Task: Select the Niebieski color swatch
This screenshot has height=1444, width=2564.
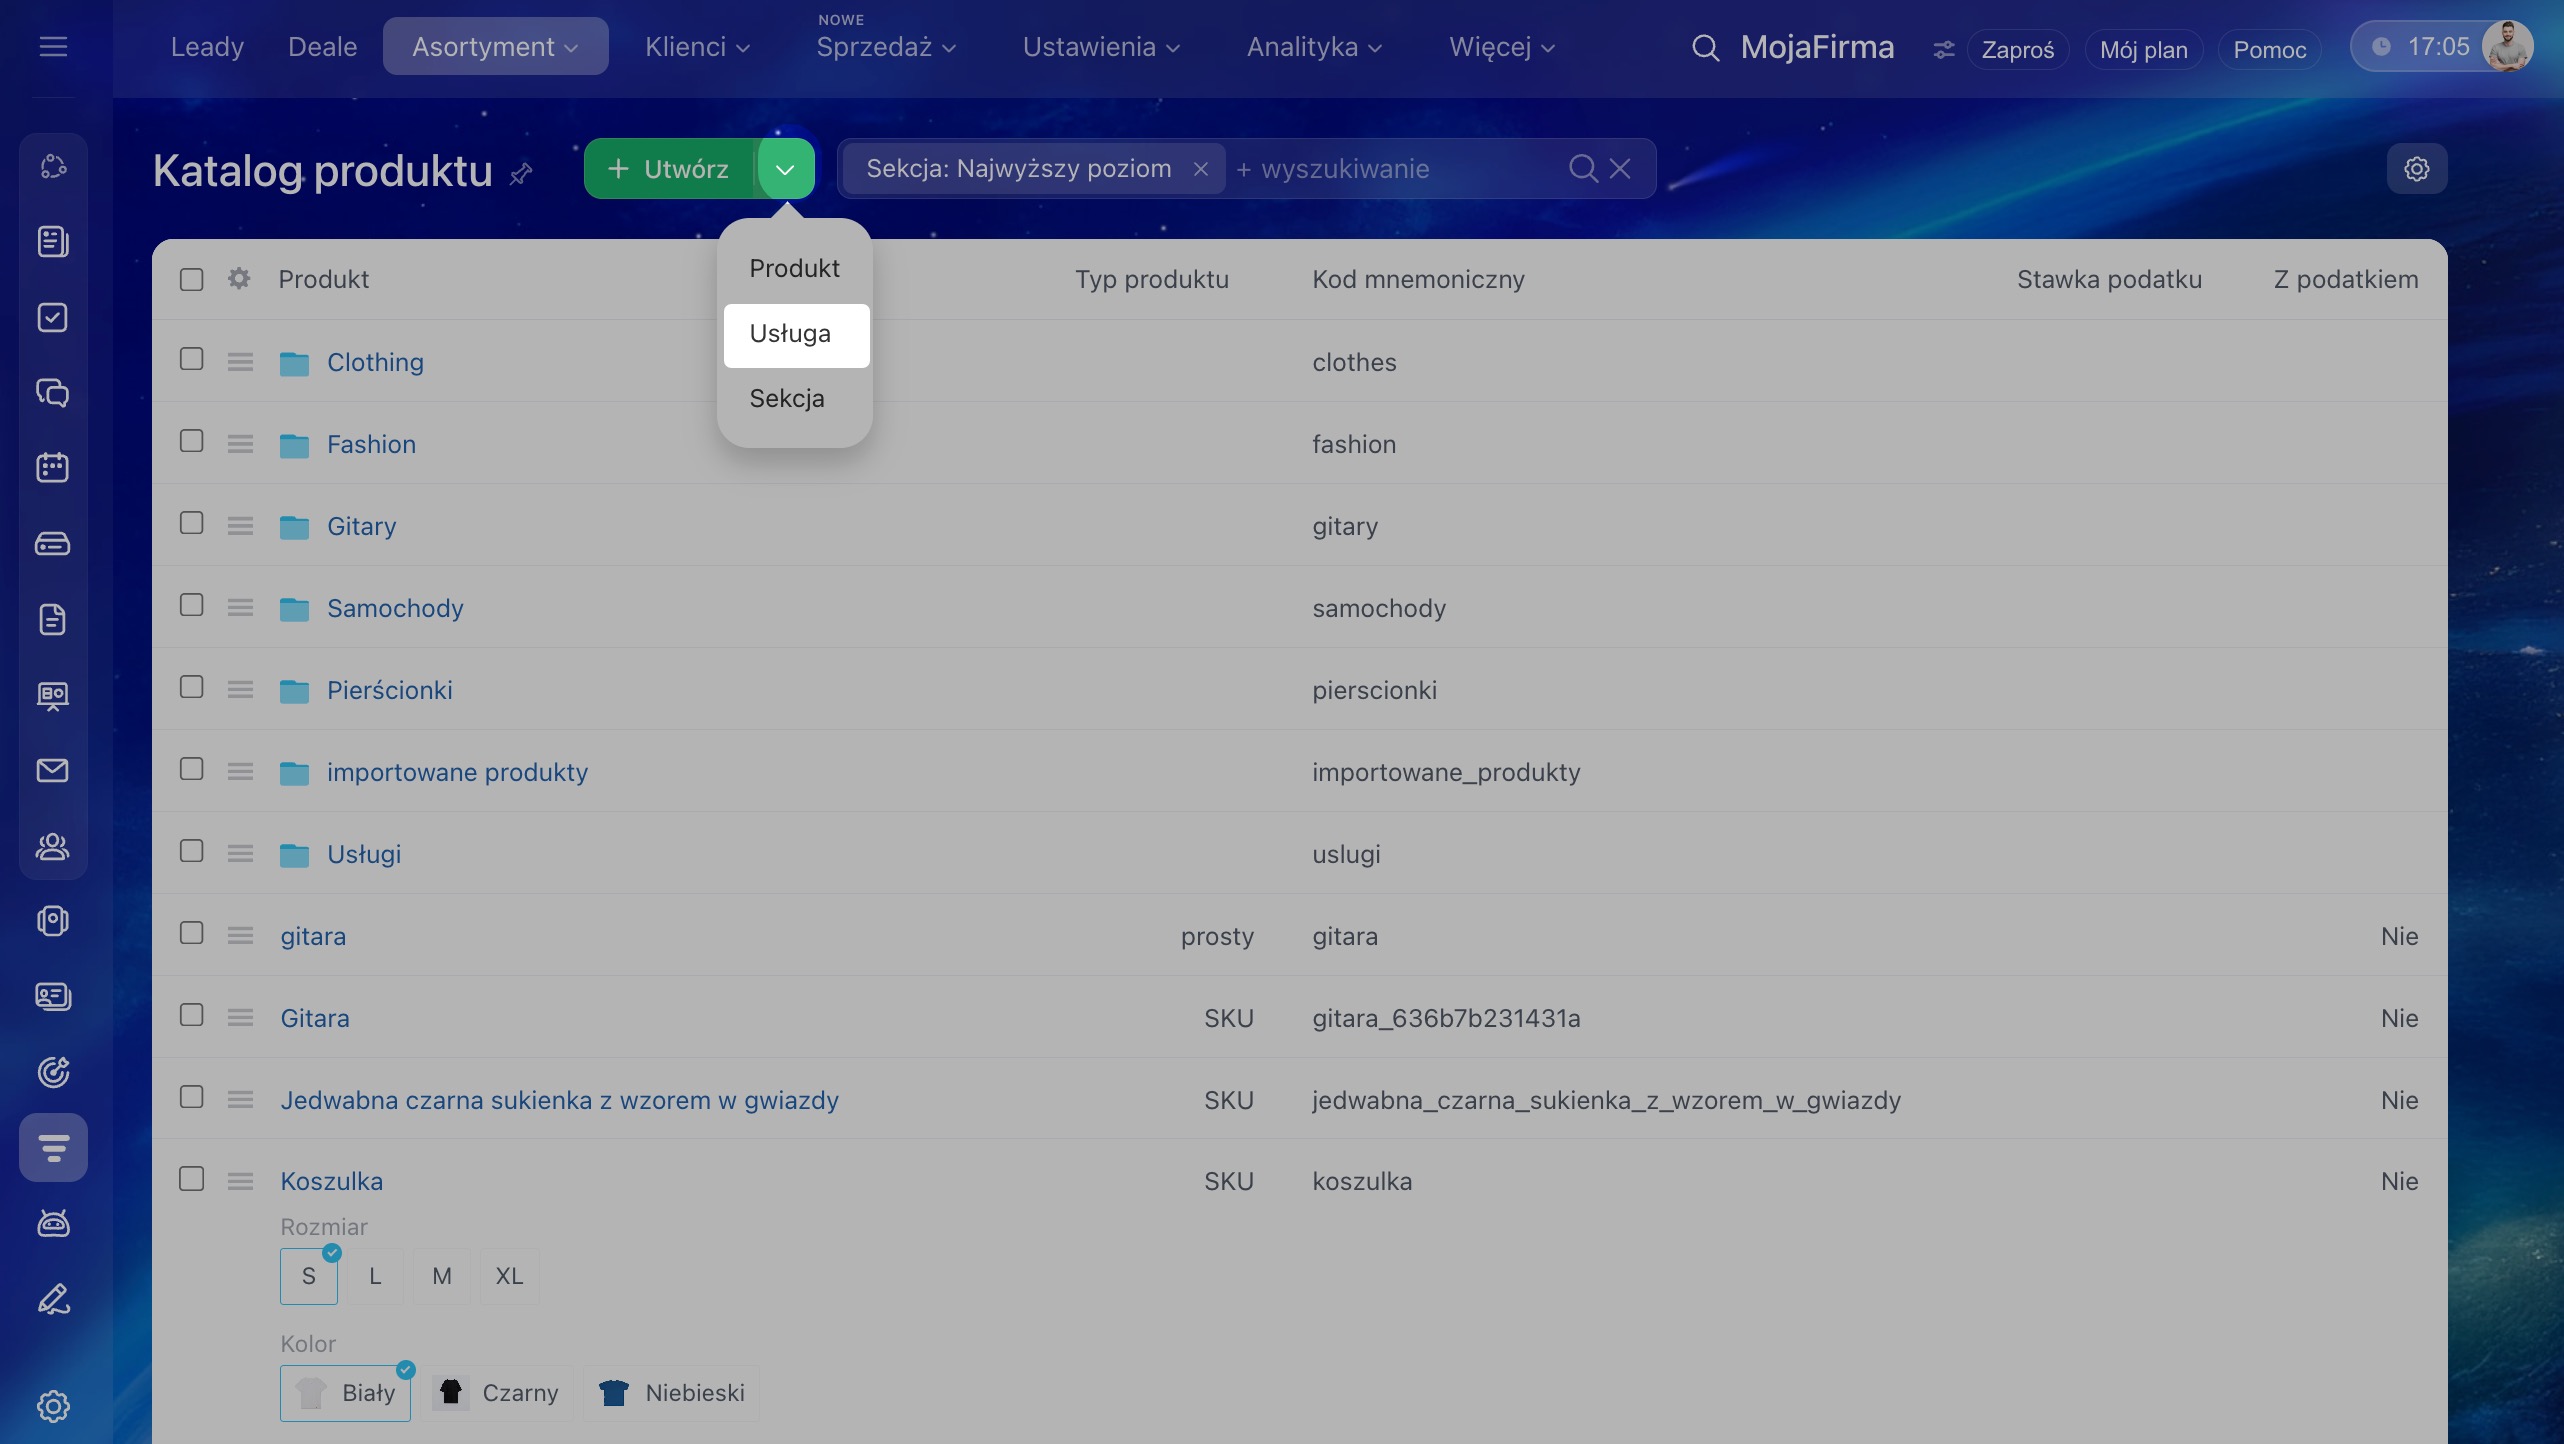Action: (x=672, y=1393)
